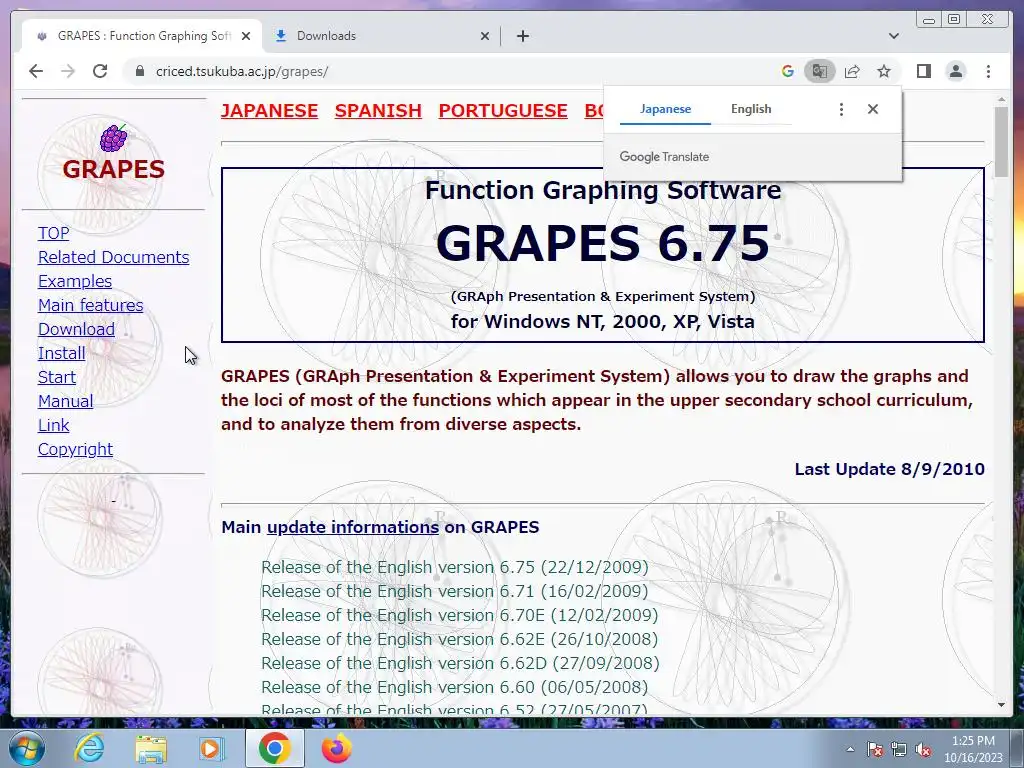Viewport: 1024px width, 768px height.
Task: Open Windows Media Player from taskbar
Action: 211,749
